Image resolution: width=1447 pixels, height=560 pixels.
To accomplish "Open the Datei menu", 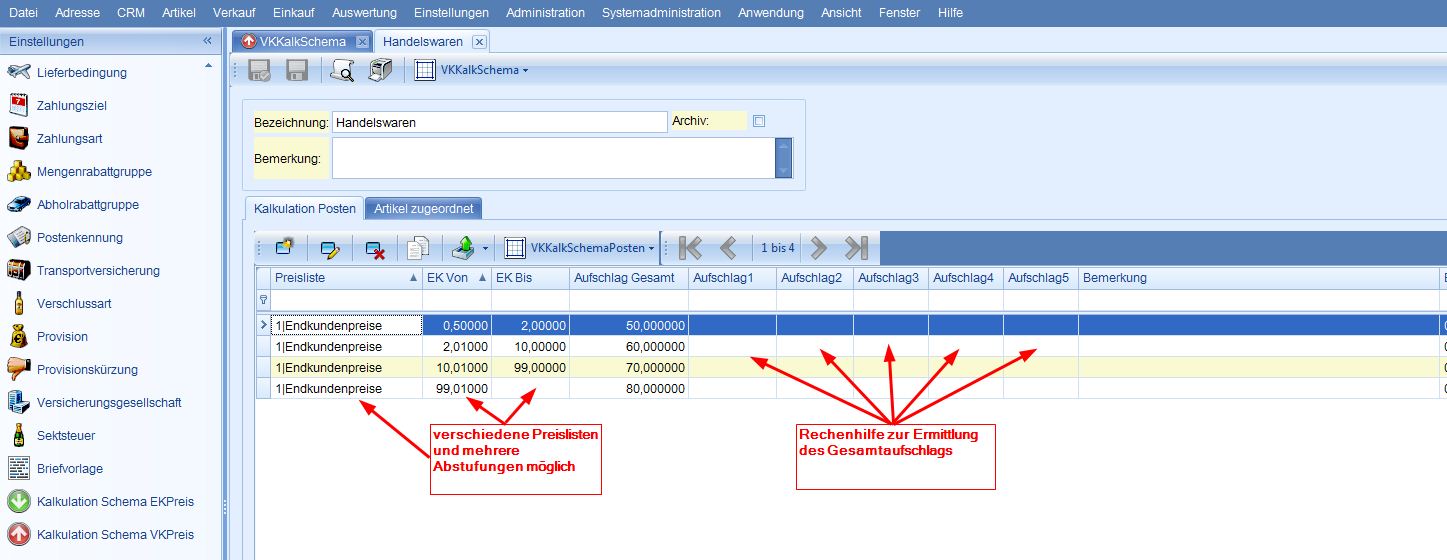I will click(23, 13).
